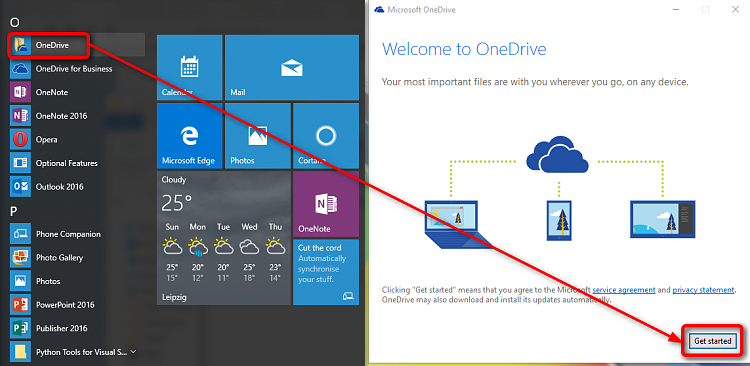750x366 pixels.
Task: Open the Phone Companion icon
Action: 21,234
